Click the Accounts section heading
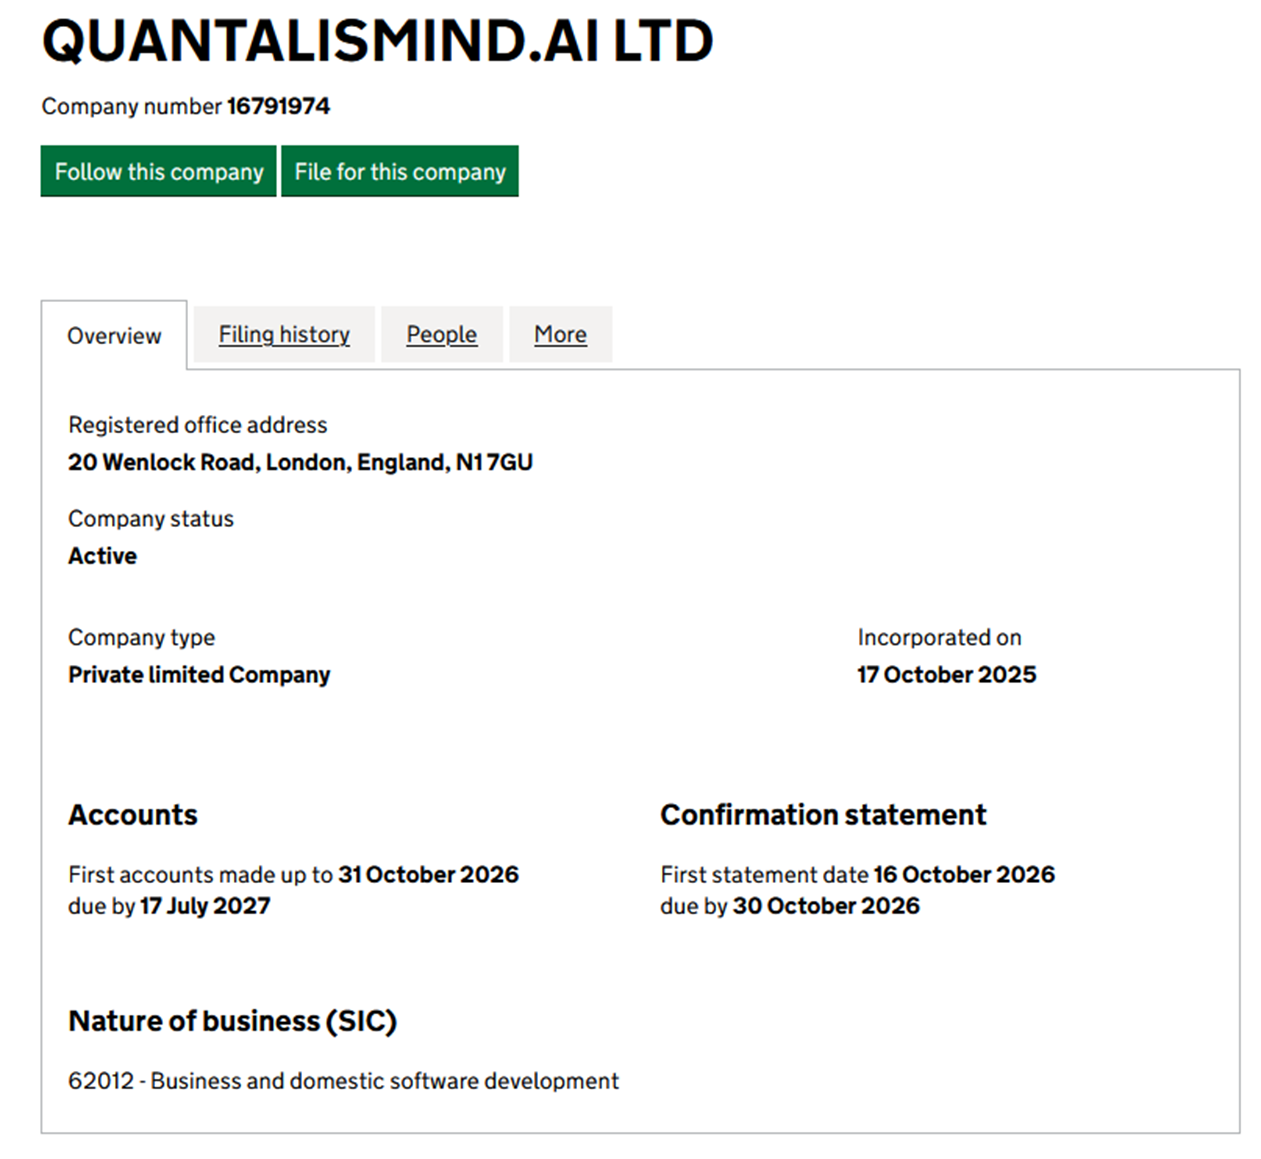The height and width of the screenshot is (1159, 1261). (132, 815)
